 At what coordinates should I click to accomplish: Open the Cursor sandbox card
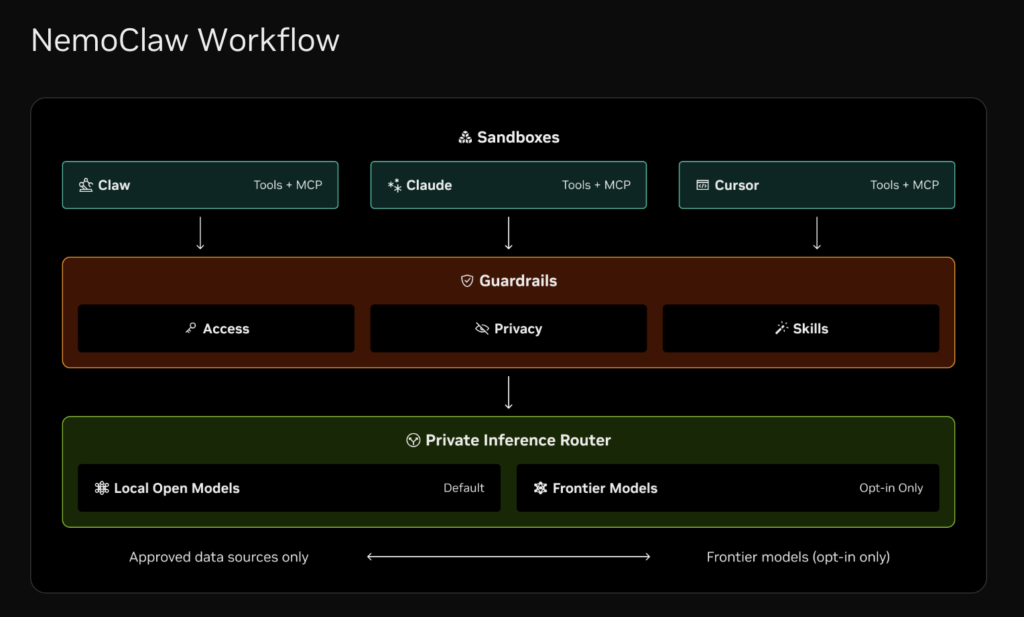pos(817,185)
